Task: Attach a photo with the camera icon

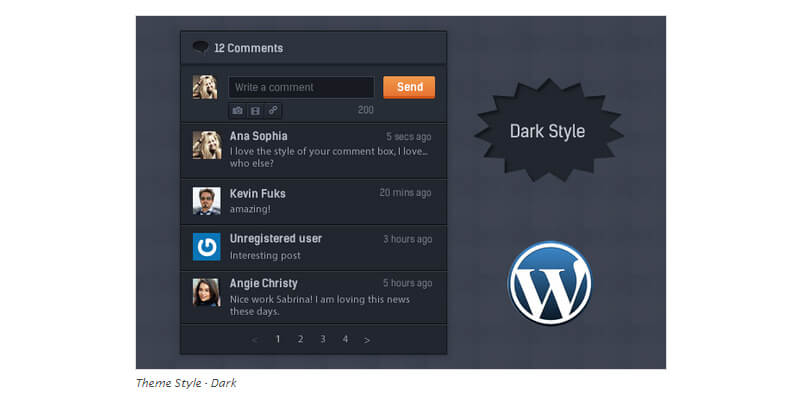Action: (237, 110)
